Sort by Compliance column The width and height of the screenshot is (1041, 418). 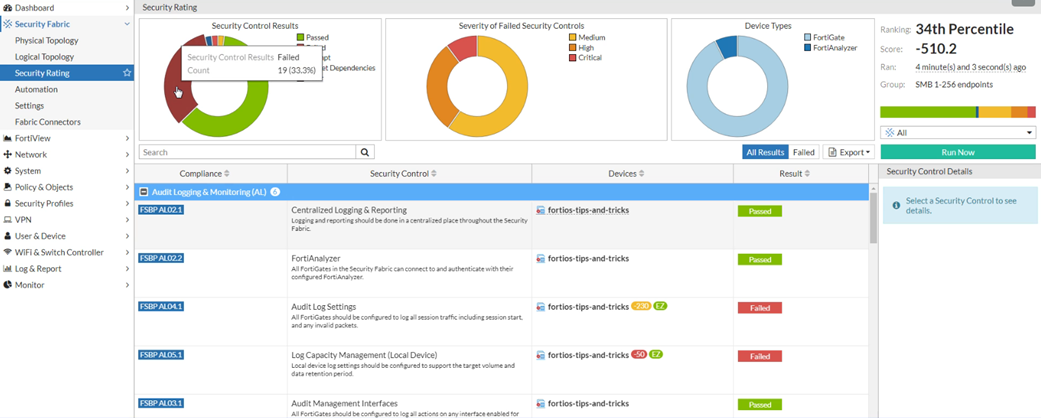[x=204, y=174]
